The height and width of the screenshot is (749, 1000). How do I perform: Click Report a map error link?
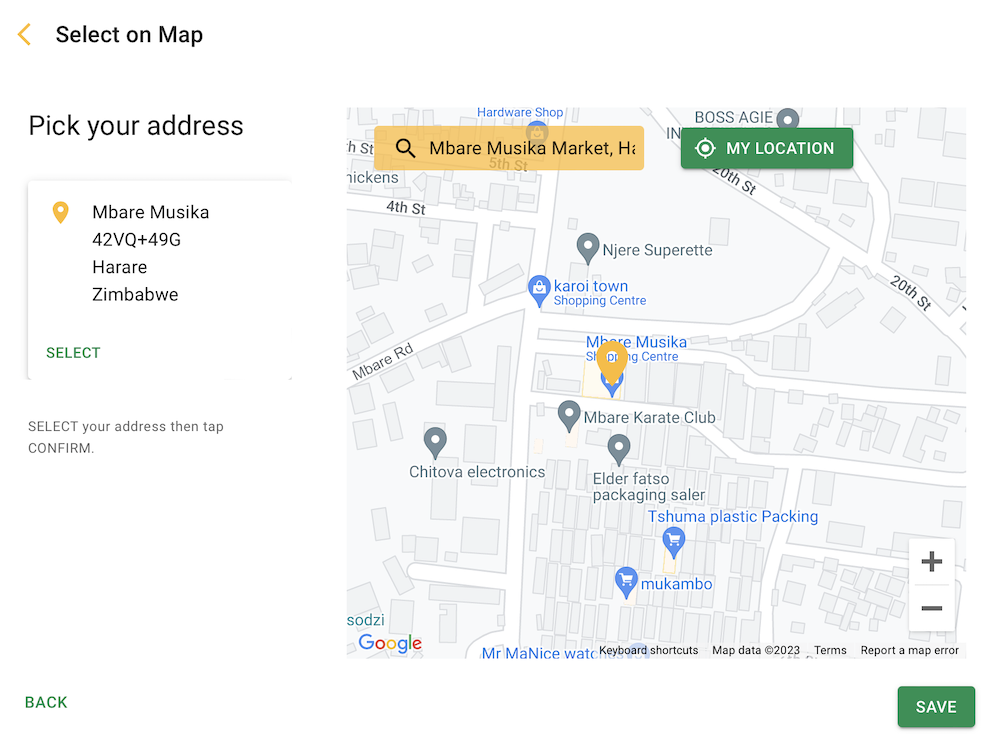point(909,650)
